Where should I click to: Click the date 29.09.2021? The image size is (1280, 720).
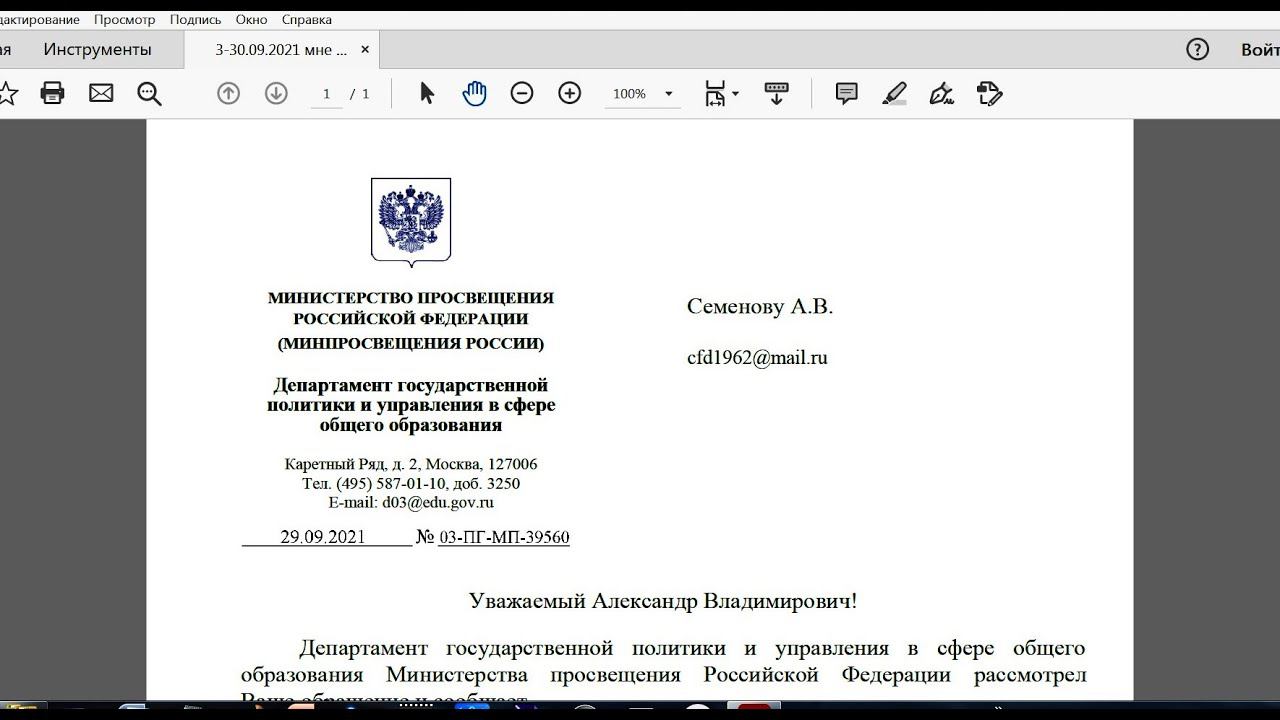[323, 537]
